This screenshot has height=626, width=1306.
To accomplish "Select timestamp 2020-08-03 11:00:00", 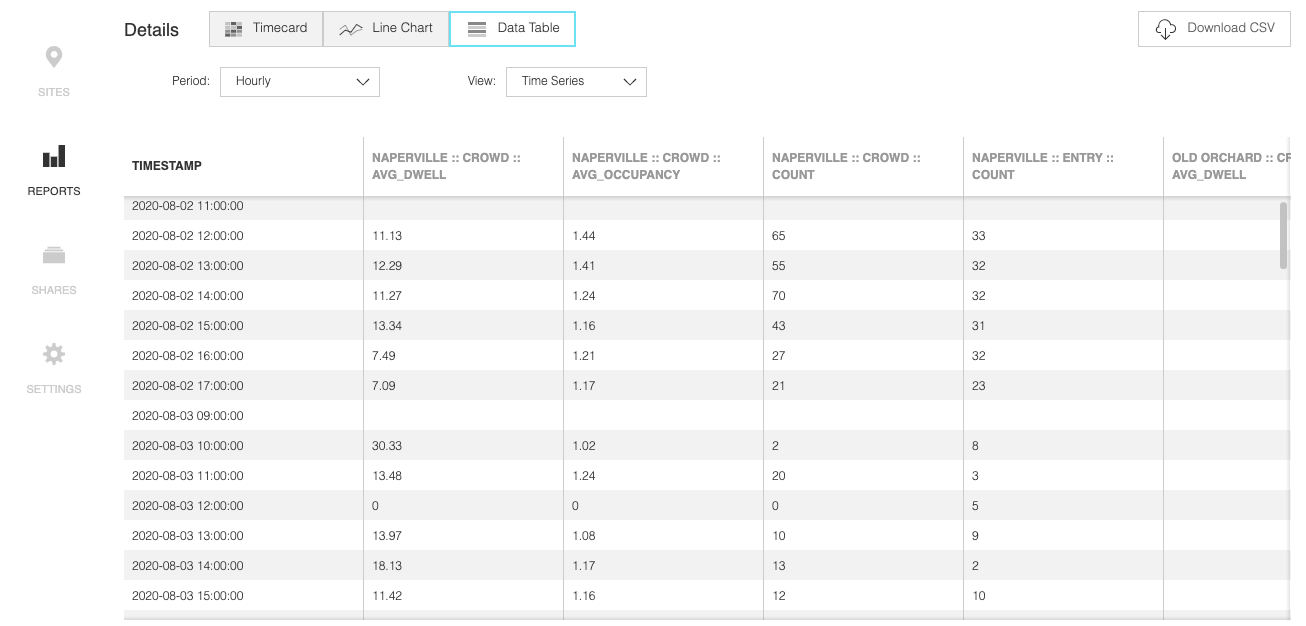I will pos(188,476).
